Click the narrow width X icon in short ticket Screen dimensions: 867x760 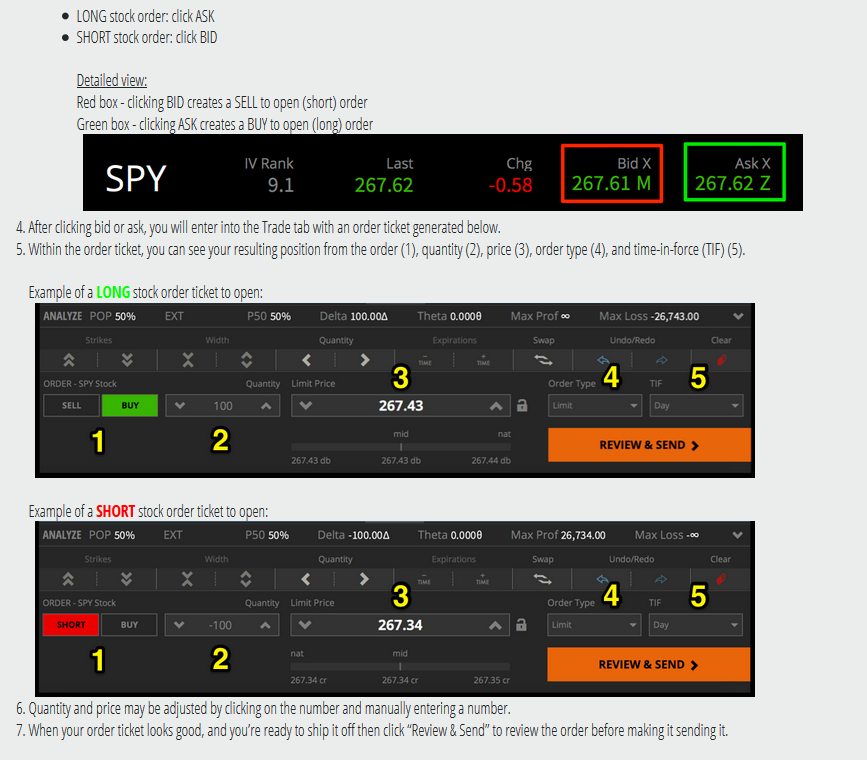click(x=187, y=579)
